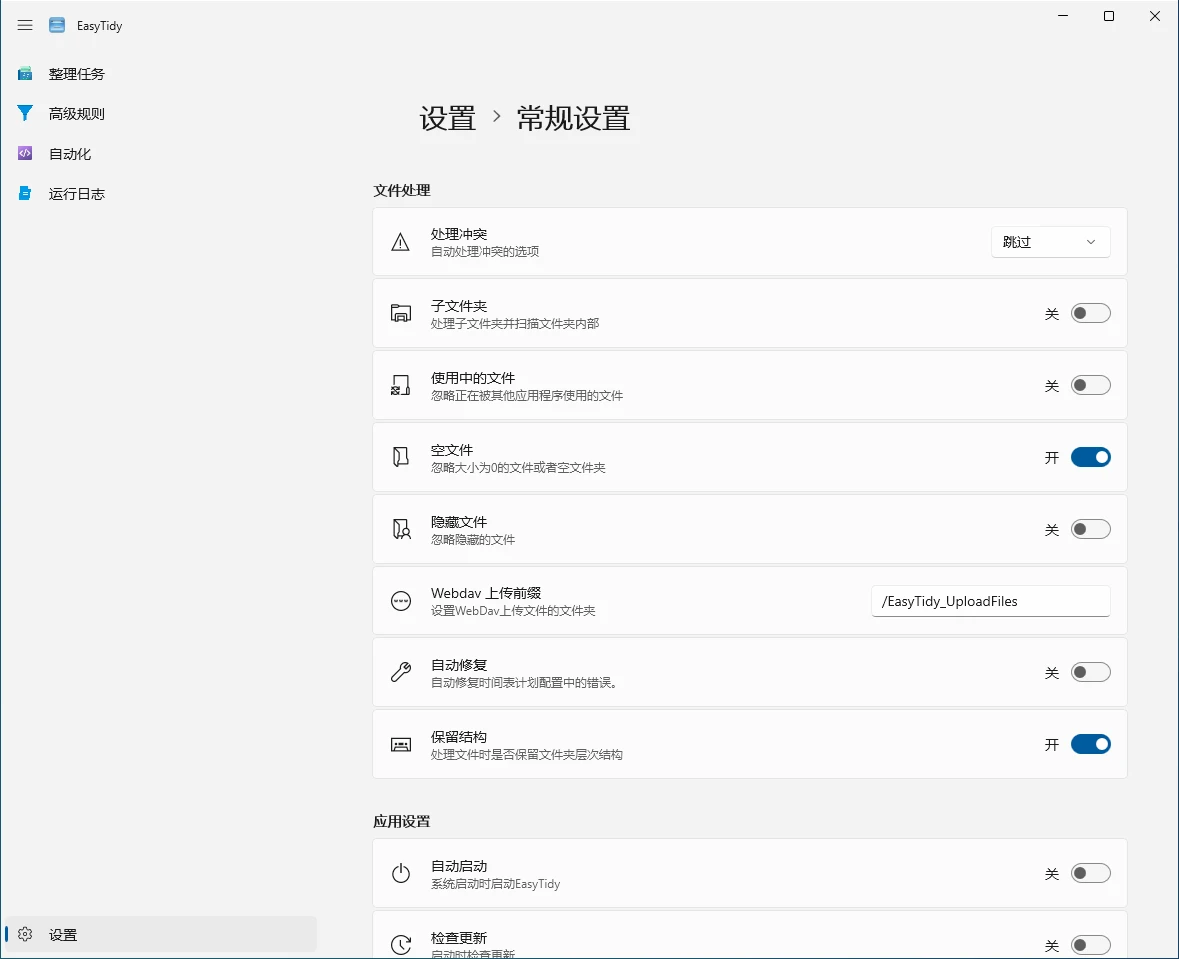1179x959 pixels.
Task: Enable the 隐藏文件 toggle
Action: coord(1090,529)
